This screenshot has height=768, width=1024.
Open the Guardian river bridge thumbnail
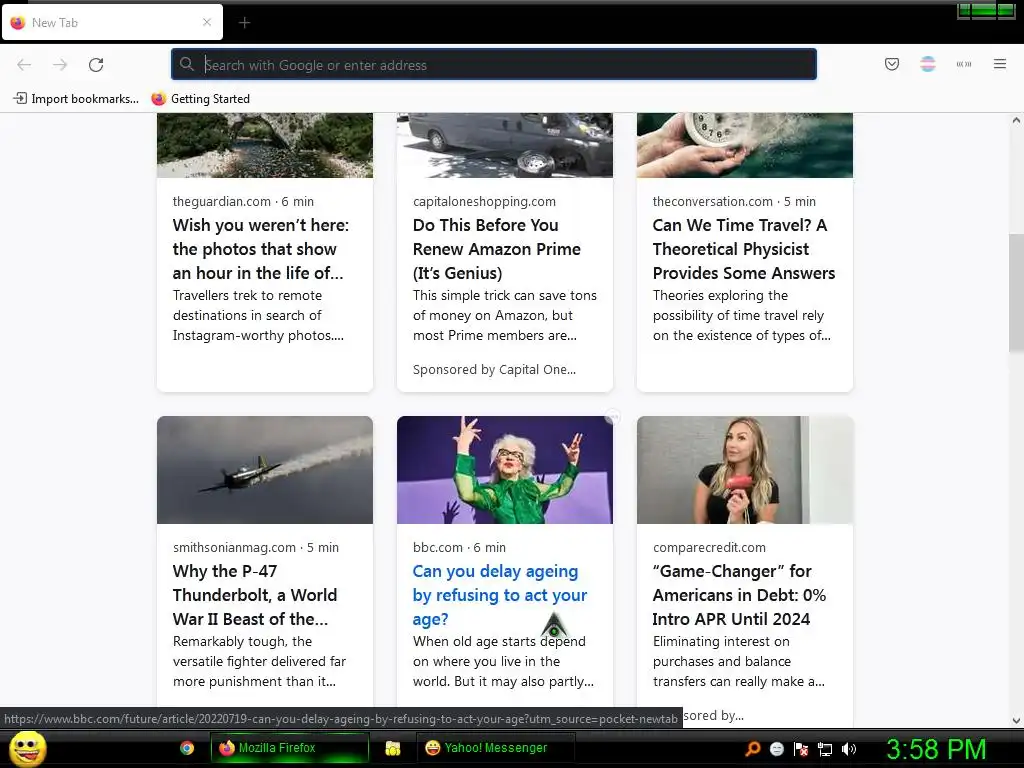265,145
